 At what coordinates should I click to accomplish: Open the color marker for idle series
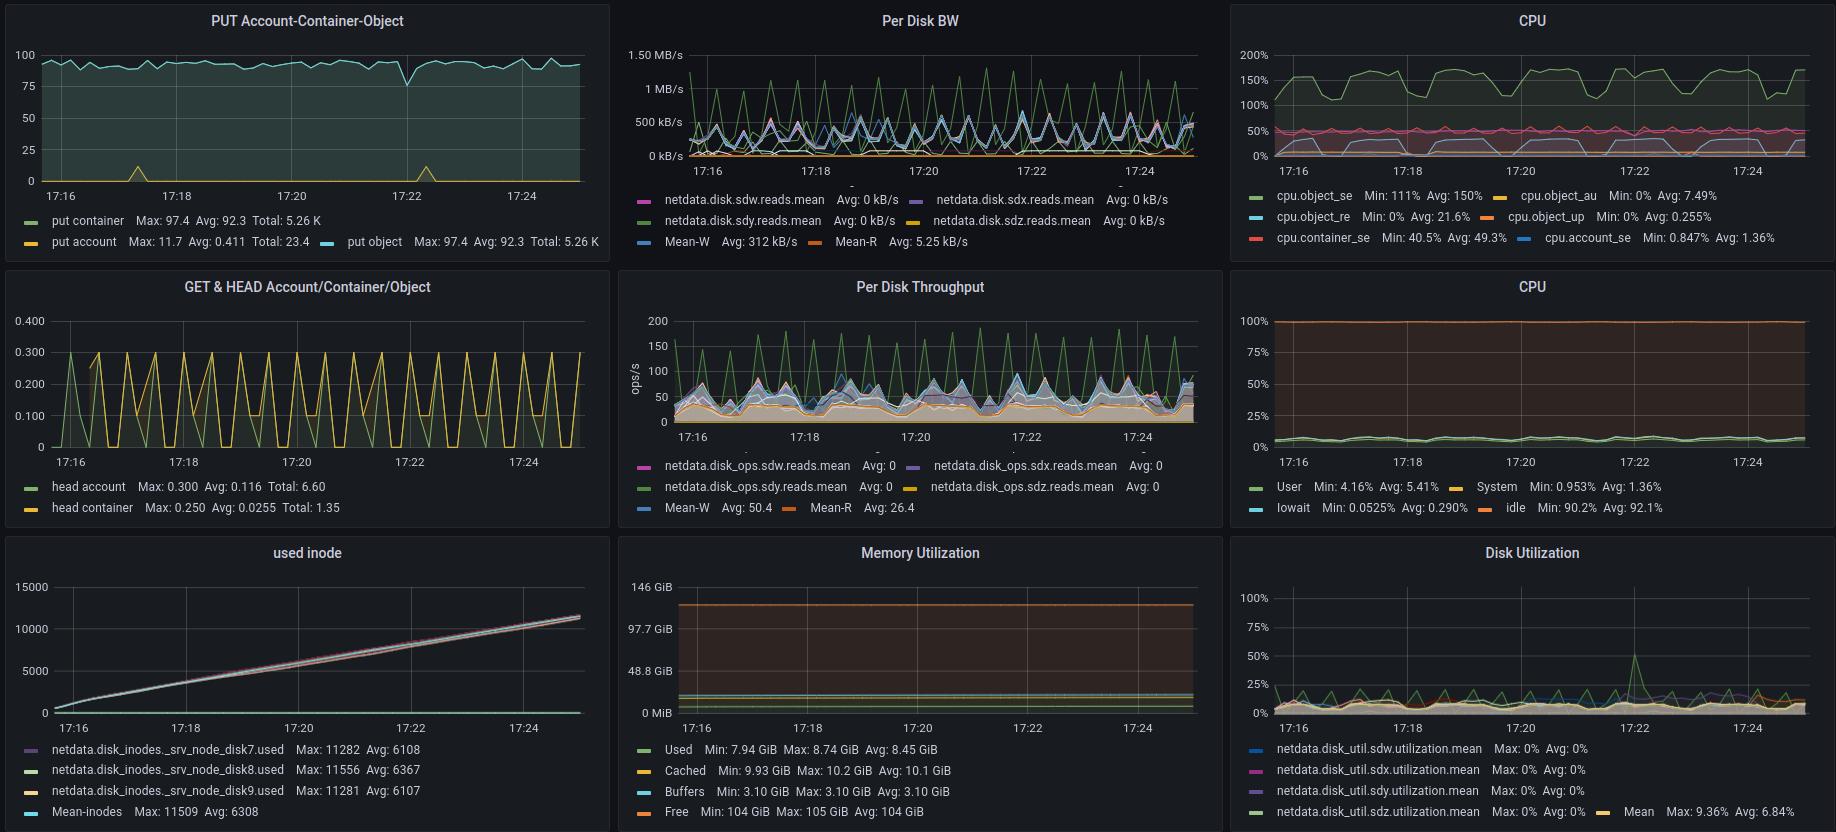[x=1485, y=509]
